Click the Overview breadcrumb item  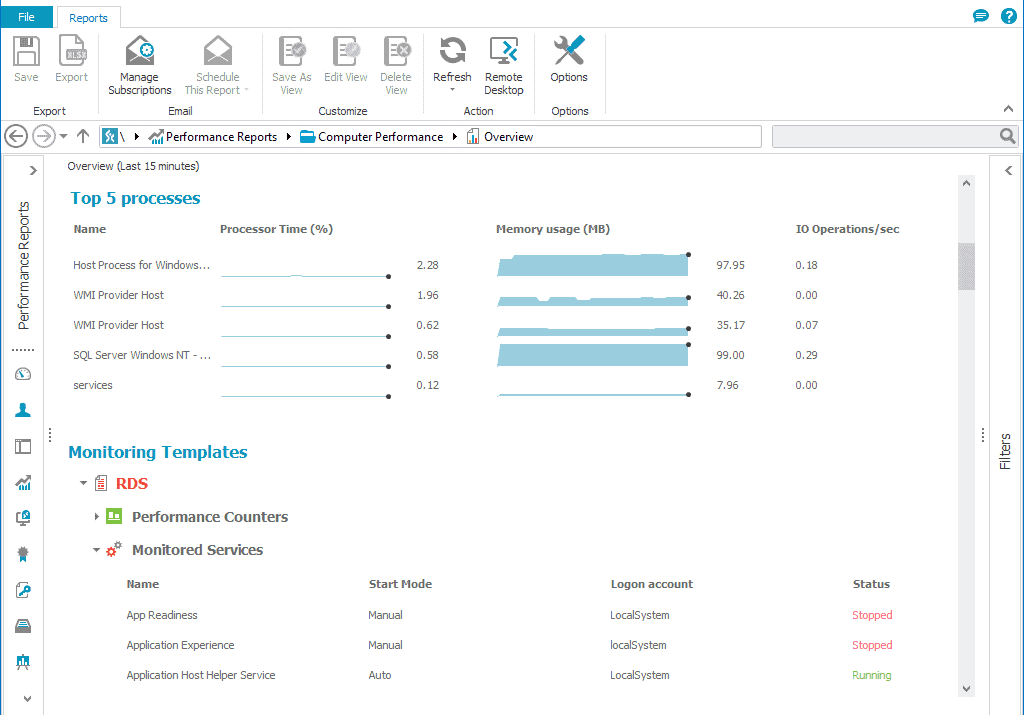[x=508, y=136]
